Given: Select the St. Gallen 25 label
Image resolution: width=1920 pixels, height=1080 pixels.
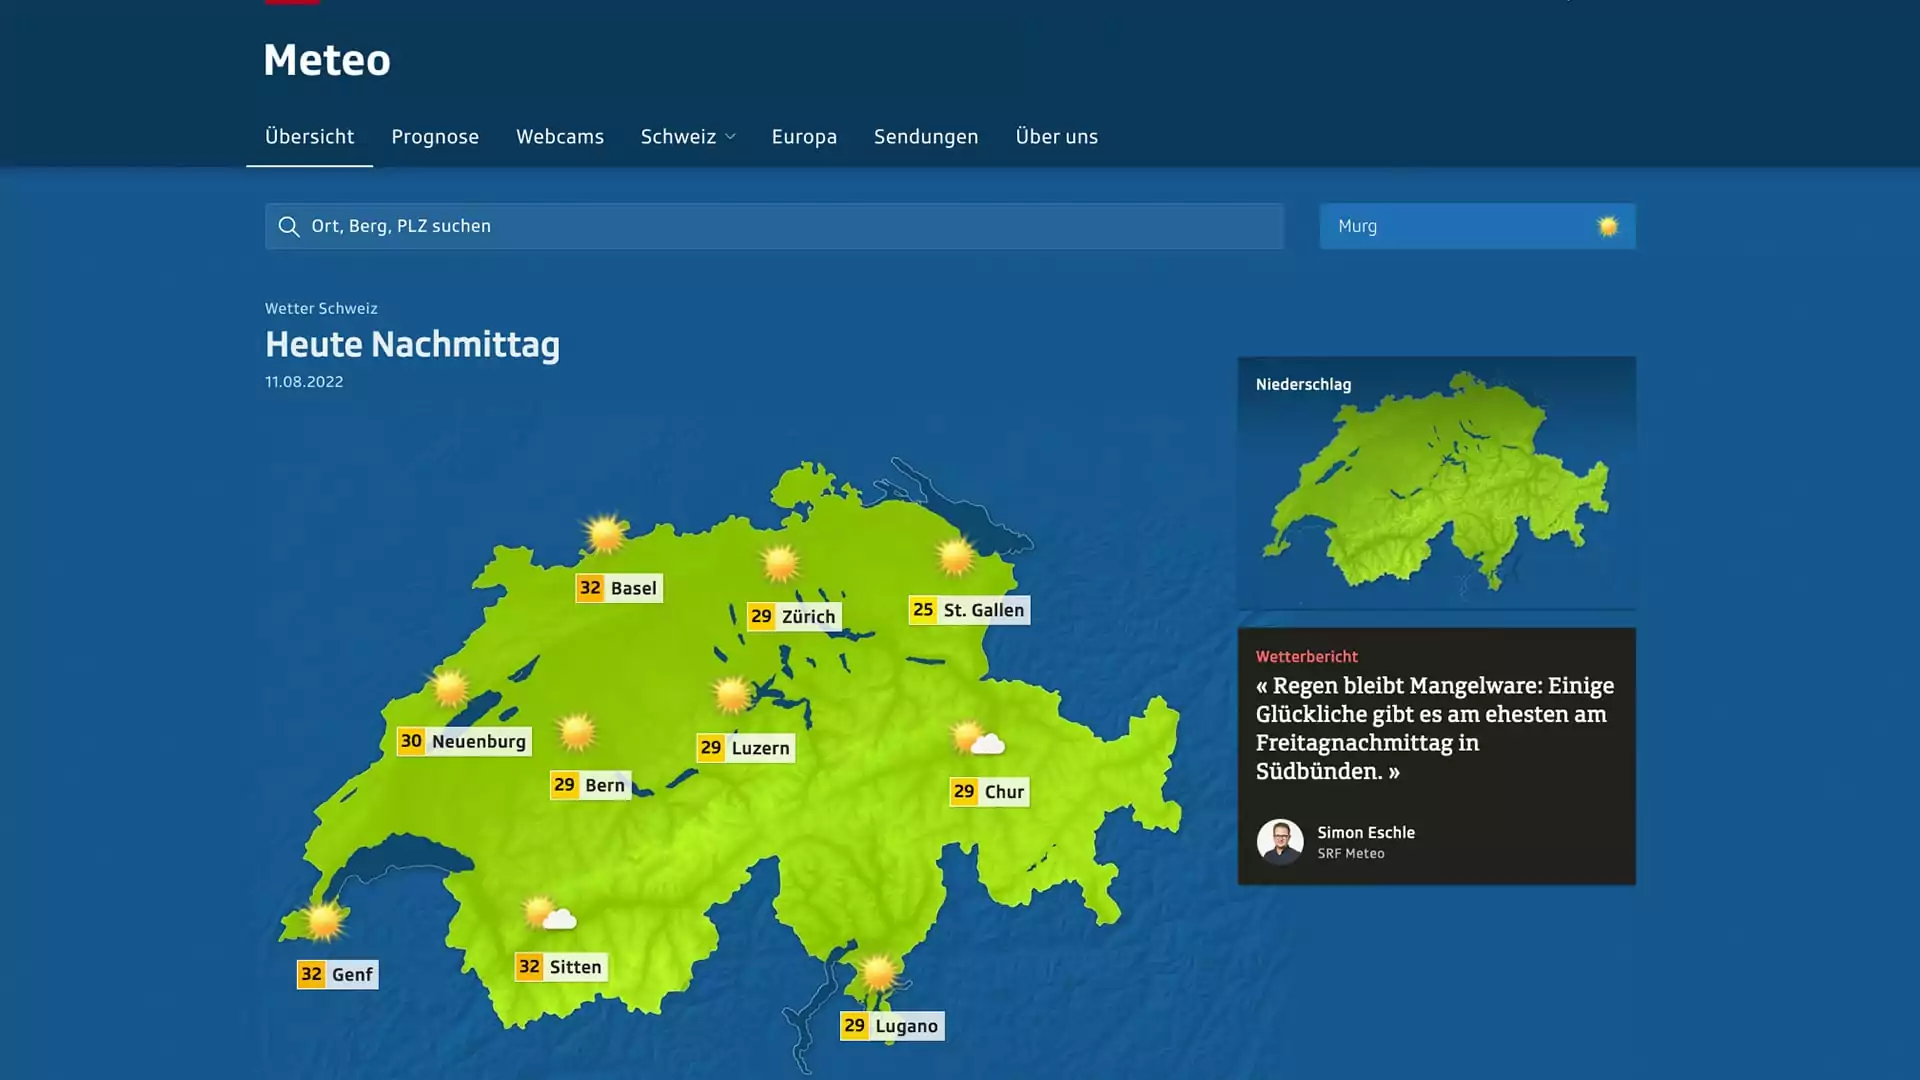Looking at the screenshot, I should click(969, 610).
